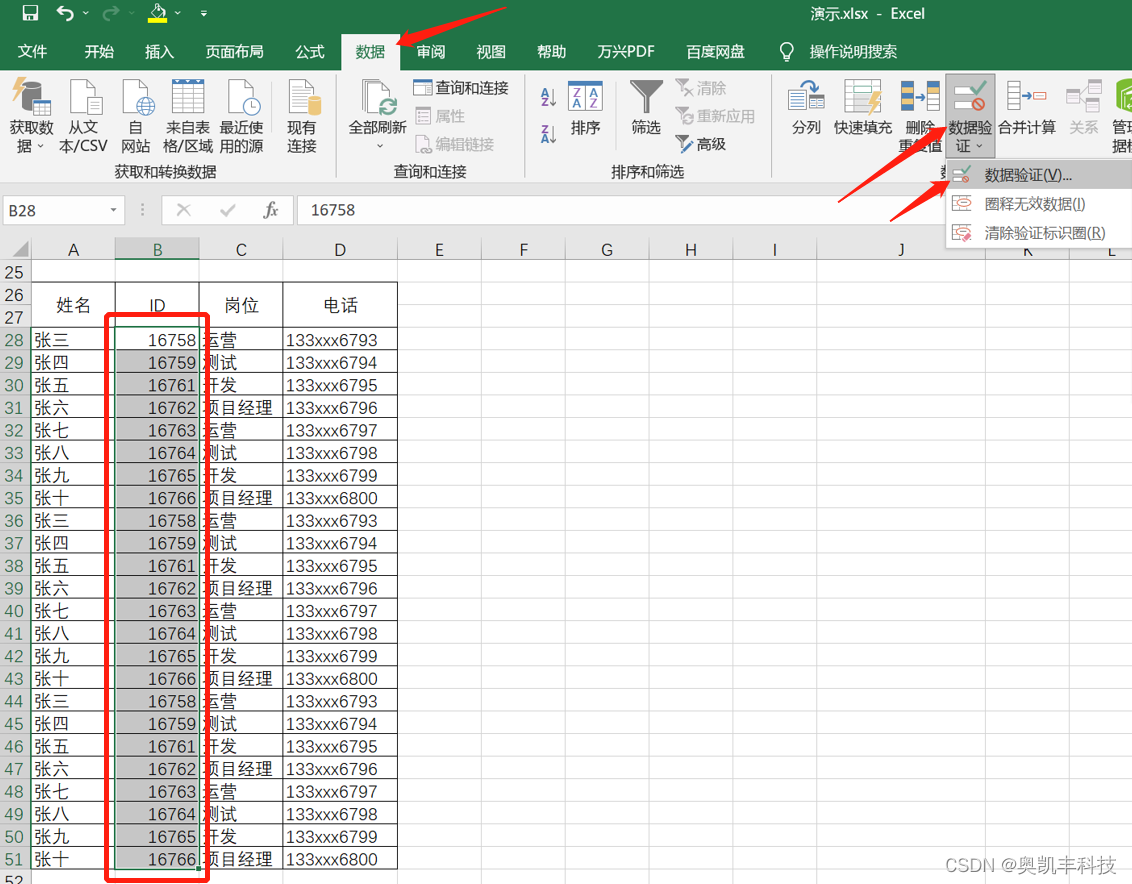
Task: Click the 姓名 header cell
Action: pos(73,306)
